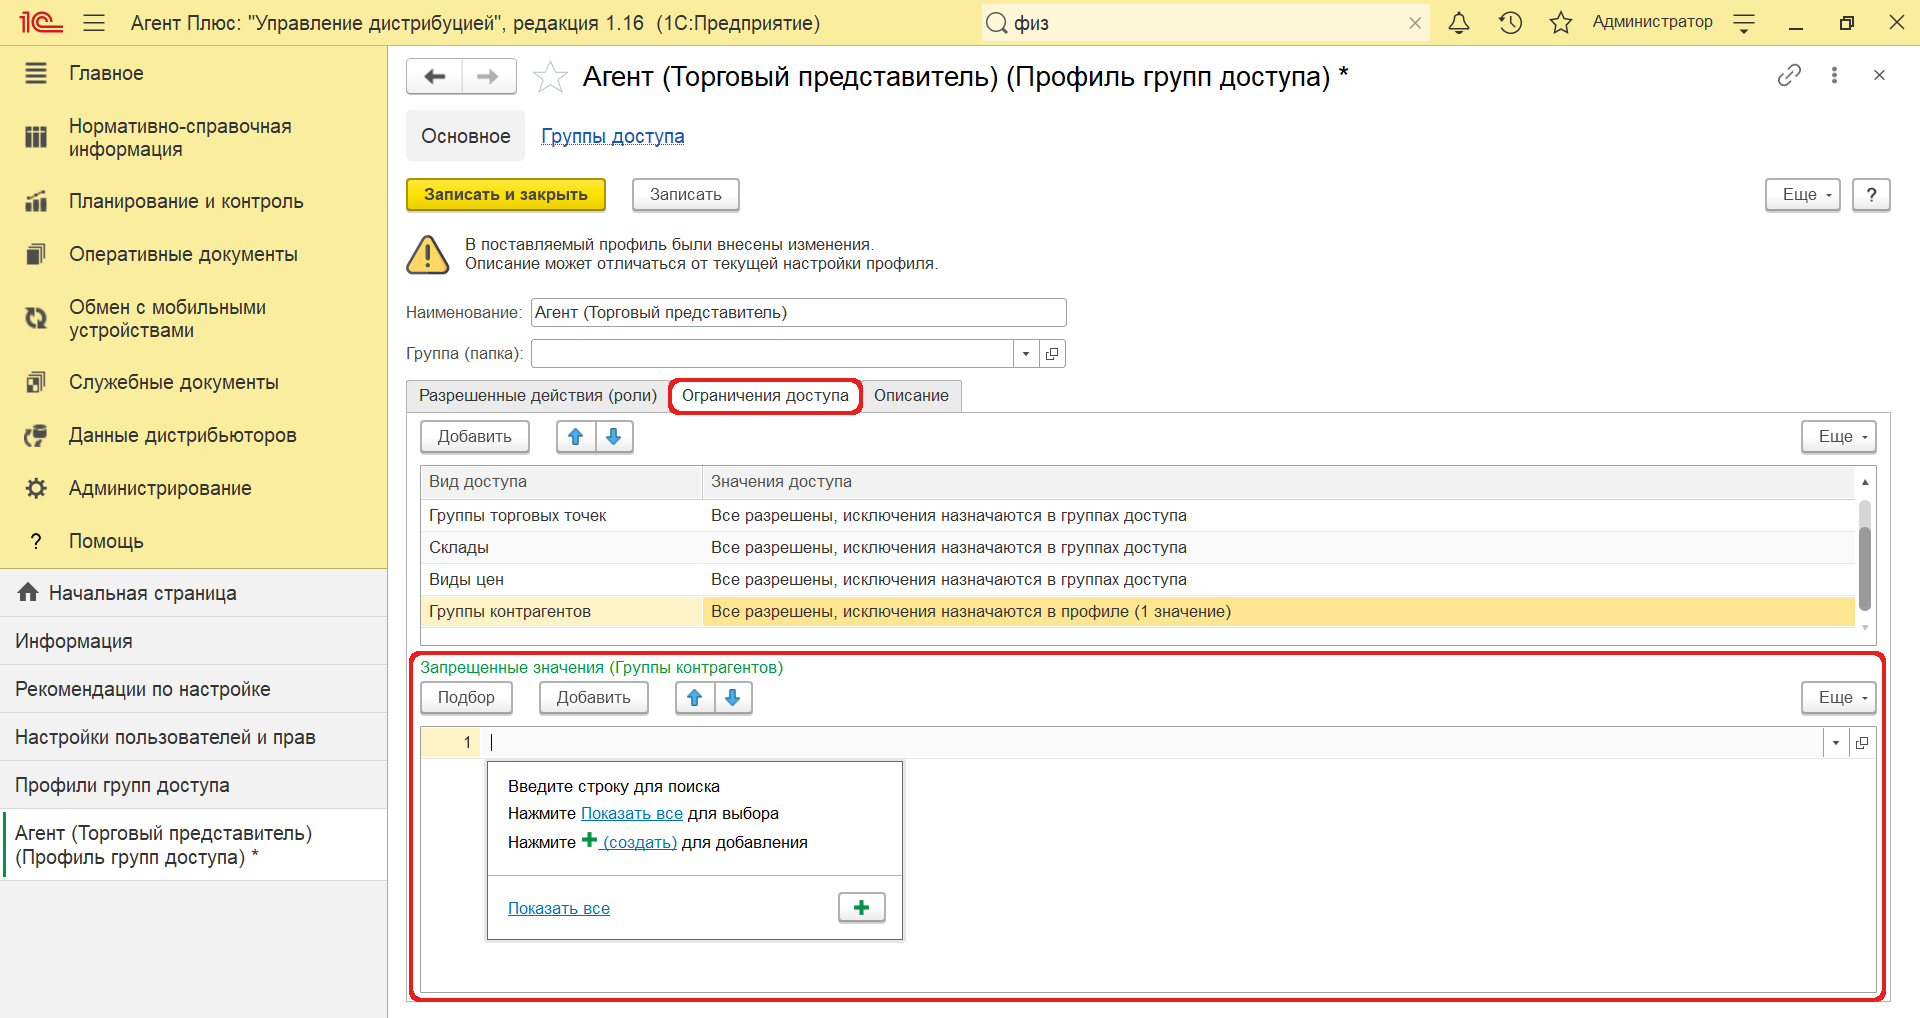
Task: Go back with the left arrow button
Action: point(434,76)
